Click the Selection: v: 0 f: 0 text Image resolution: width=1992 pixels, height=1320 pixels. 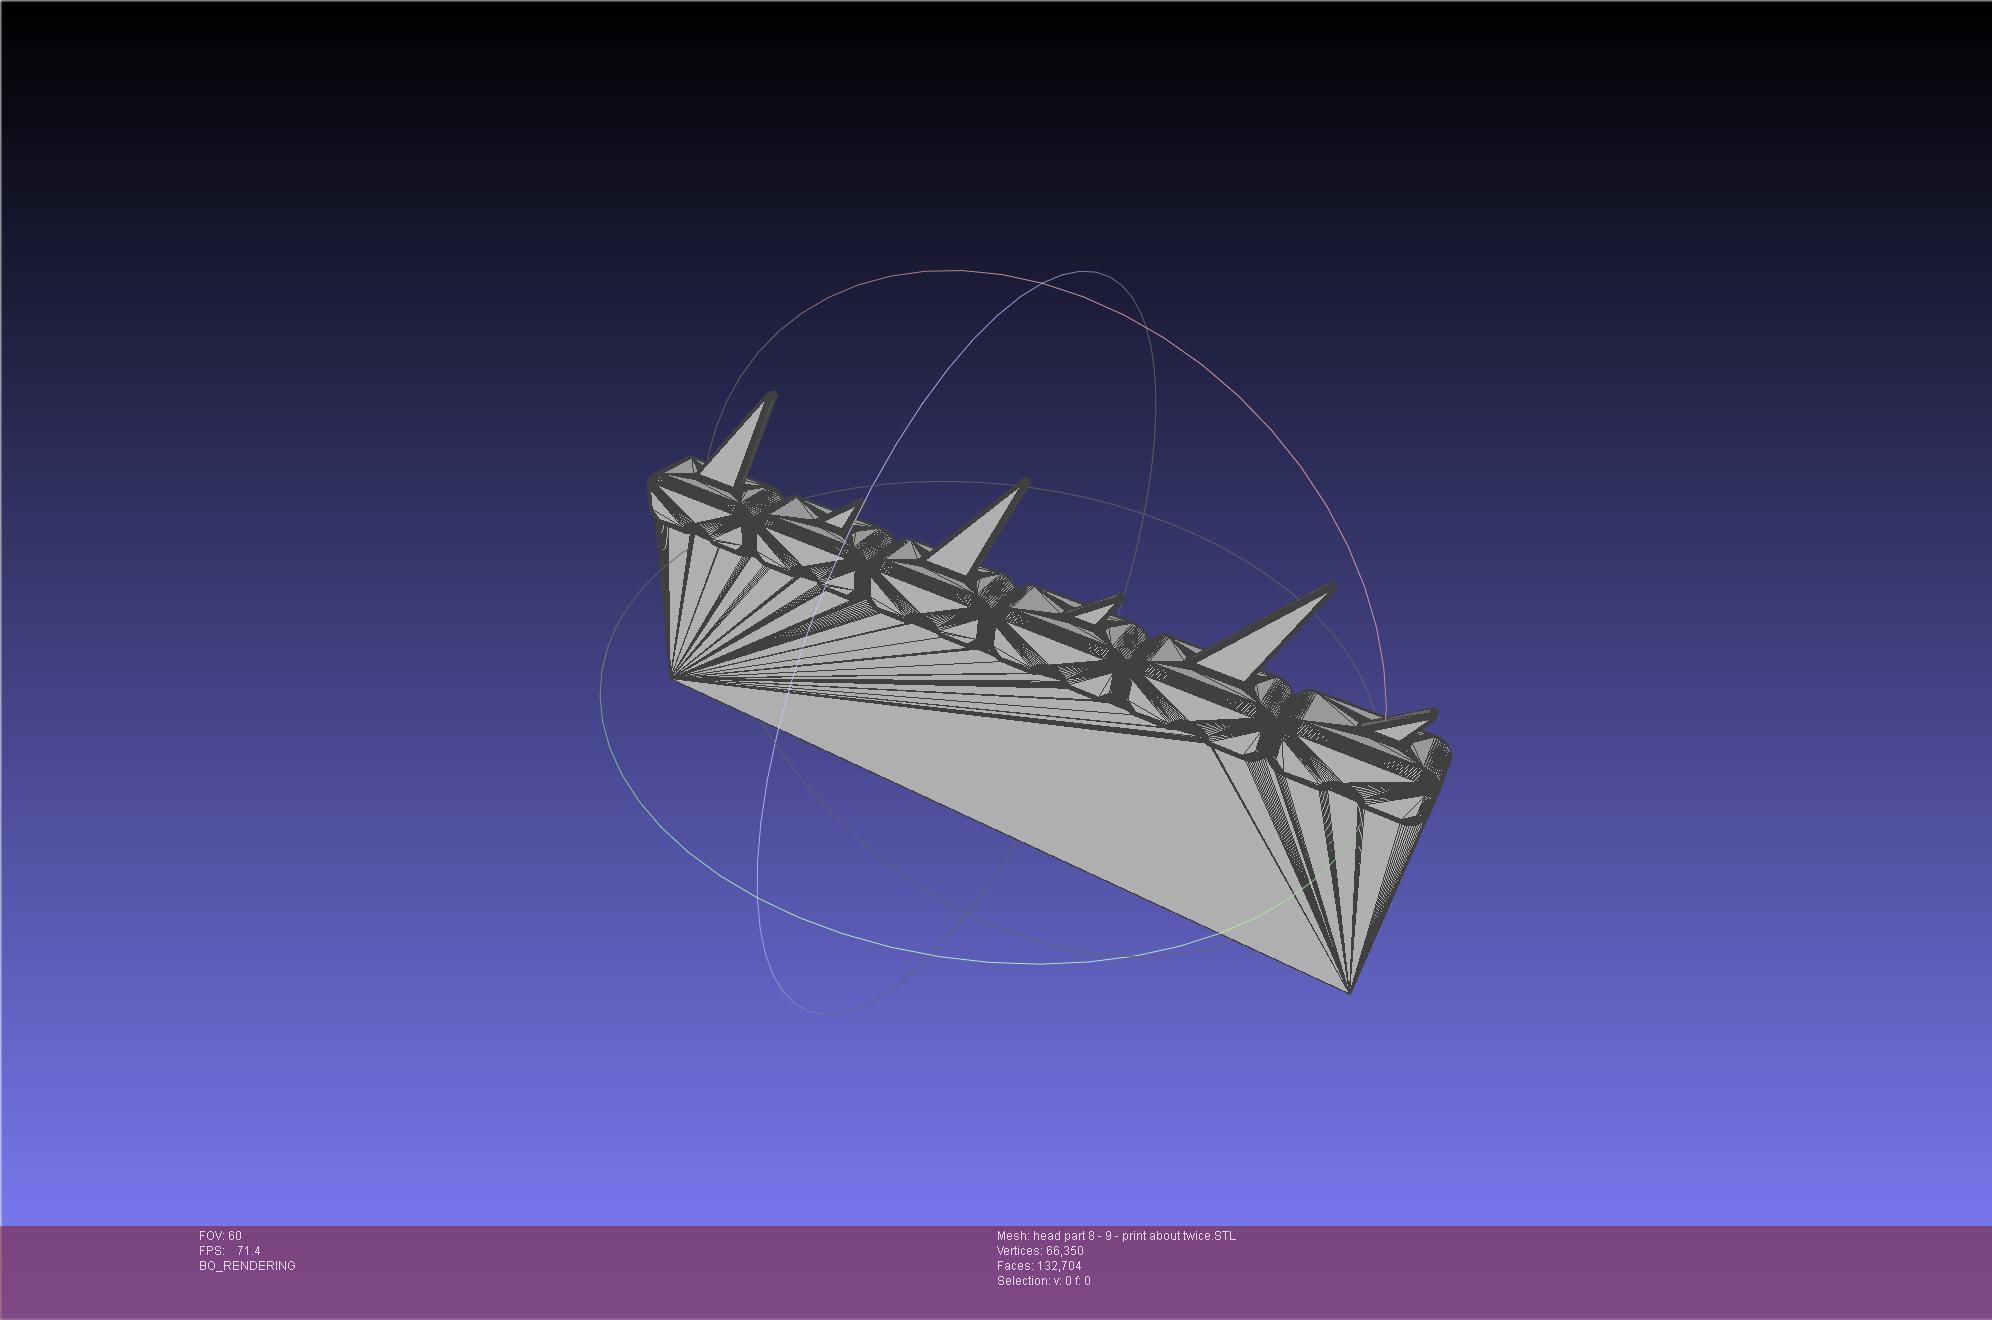pos(1043,1280)
